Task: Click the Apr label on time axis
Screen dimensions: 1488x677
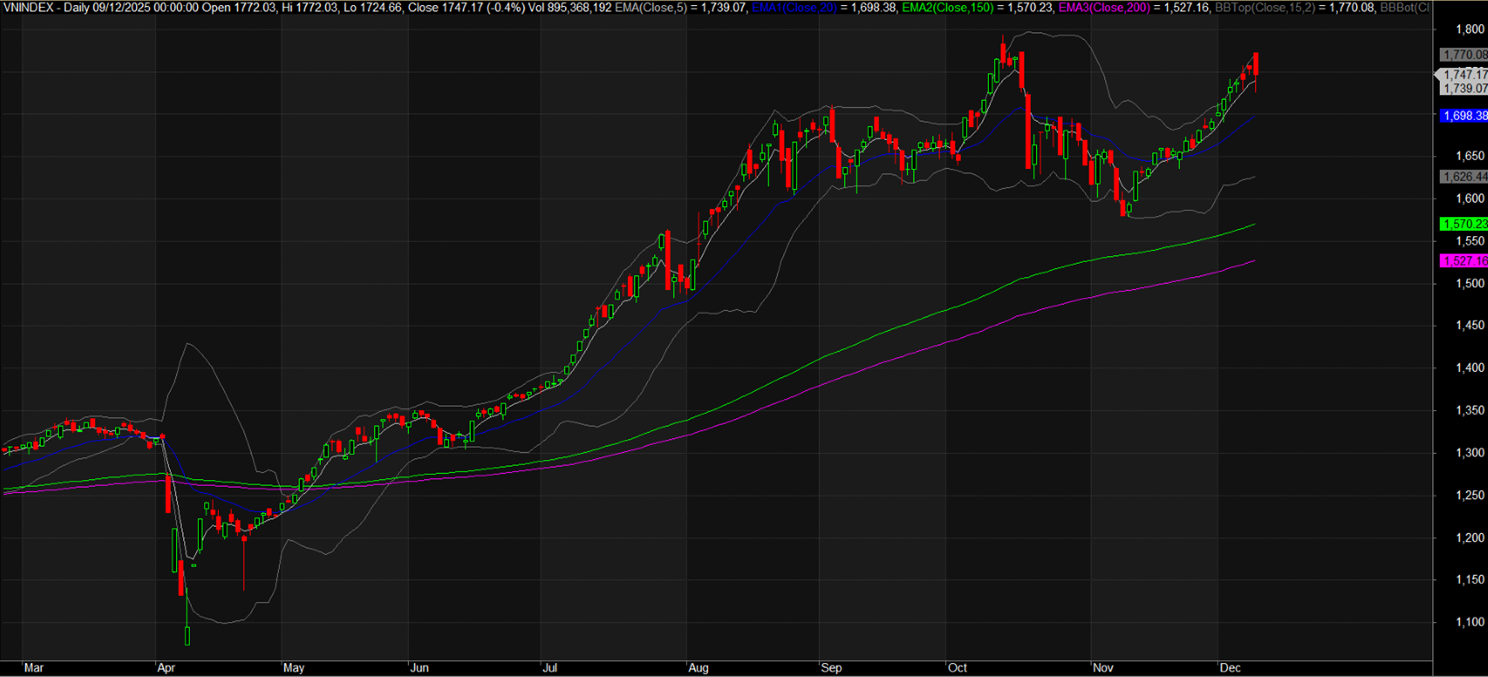Action: click(166, 666)
